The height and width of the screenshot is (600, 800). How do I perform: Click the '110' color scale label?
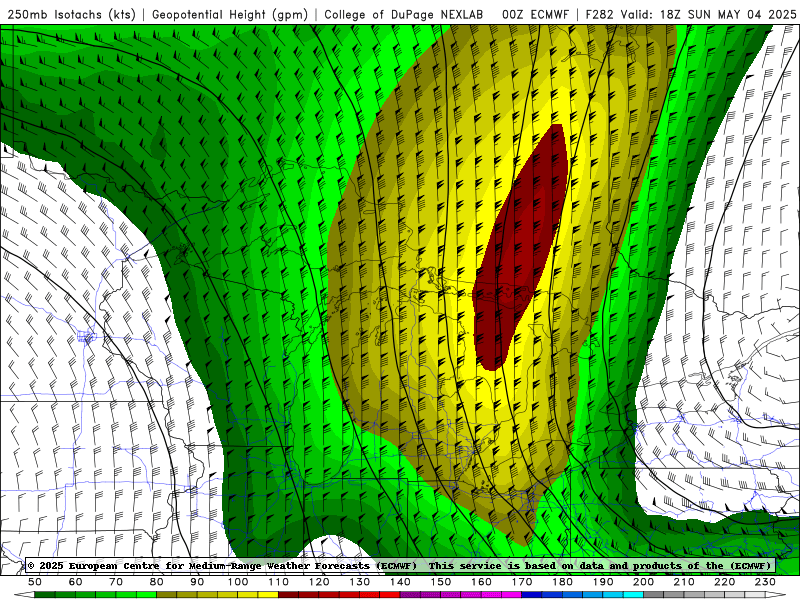(279, 582)
